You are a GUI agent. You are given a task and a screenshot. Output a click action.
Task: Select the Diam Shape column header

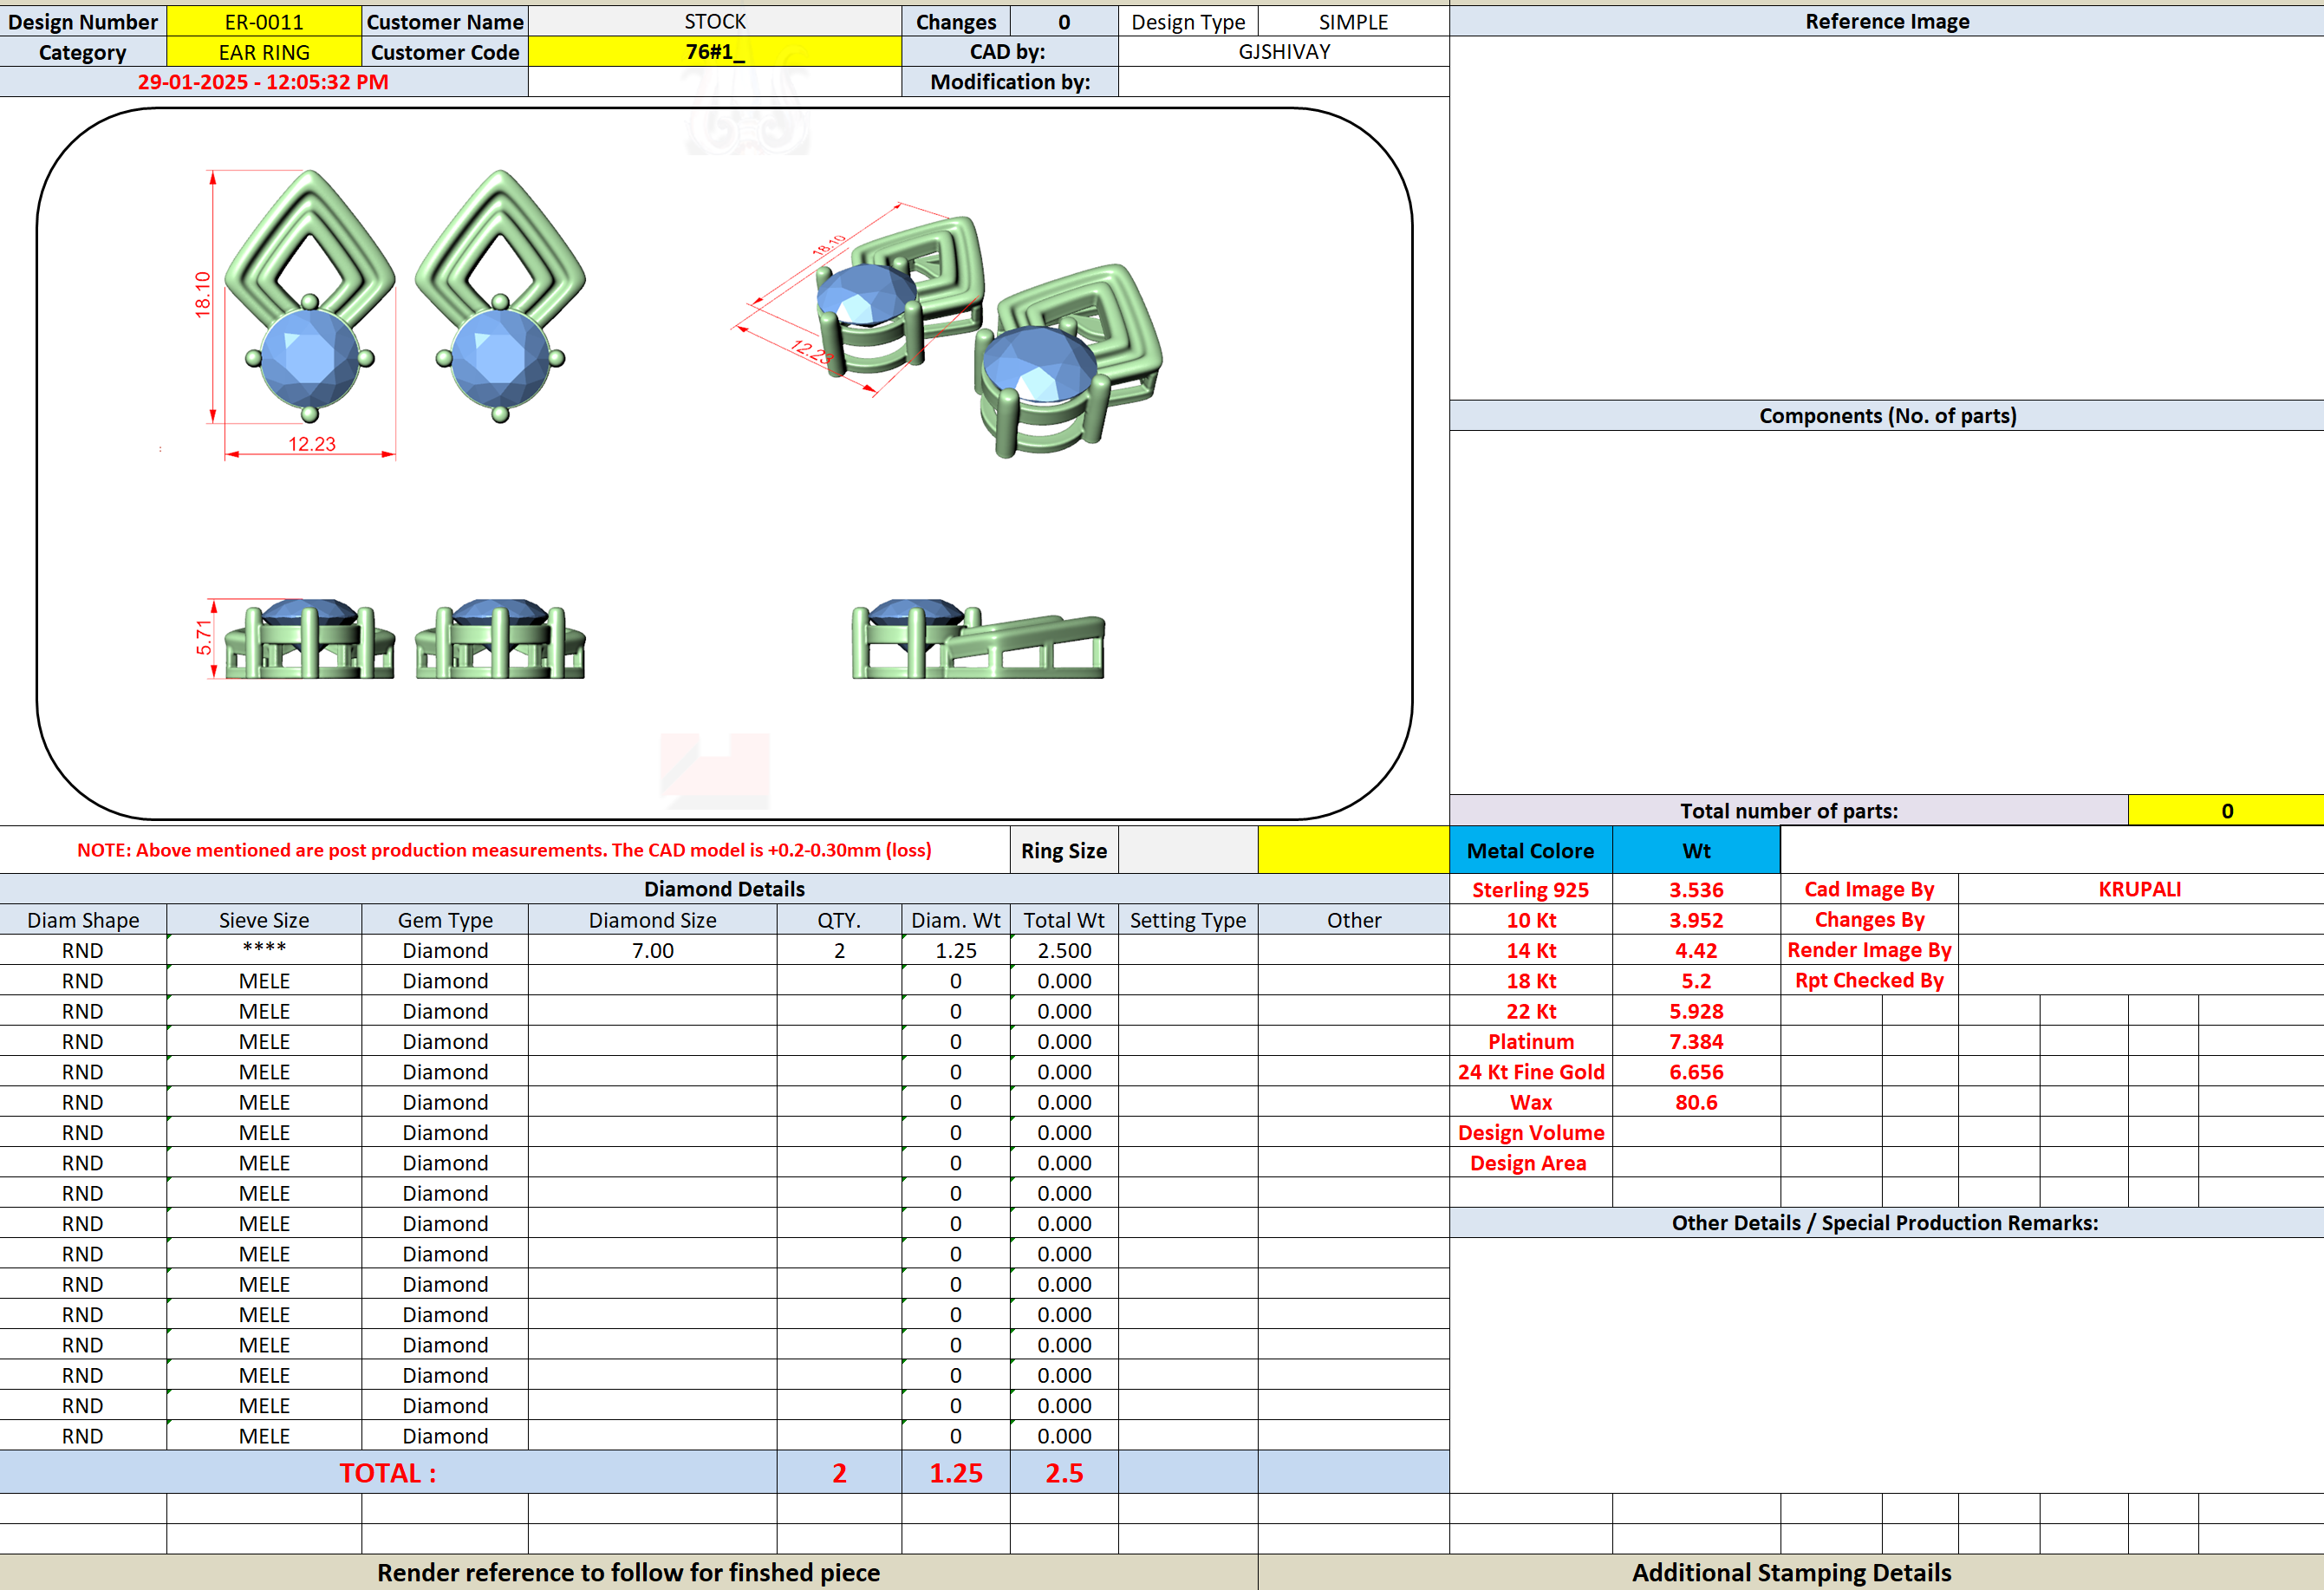[83, 920]
